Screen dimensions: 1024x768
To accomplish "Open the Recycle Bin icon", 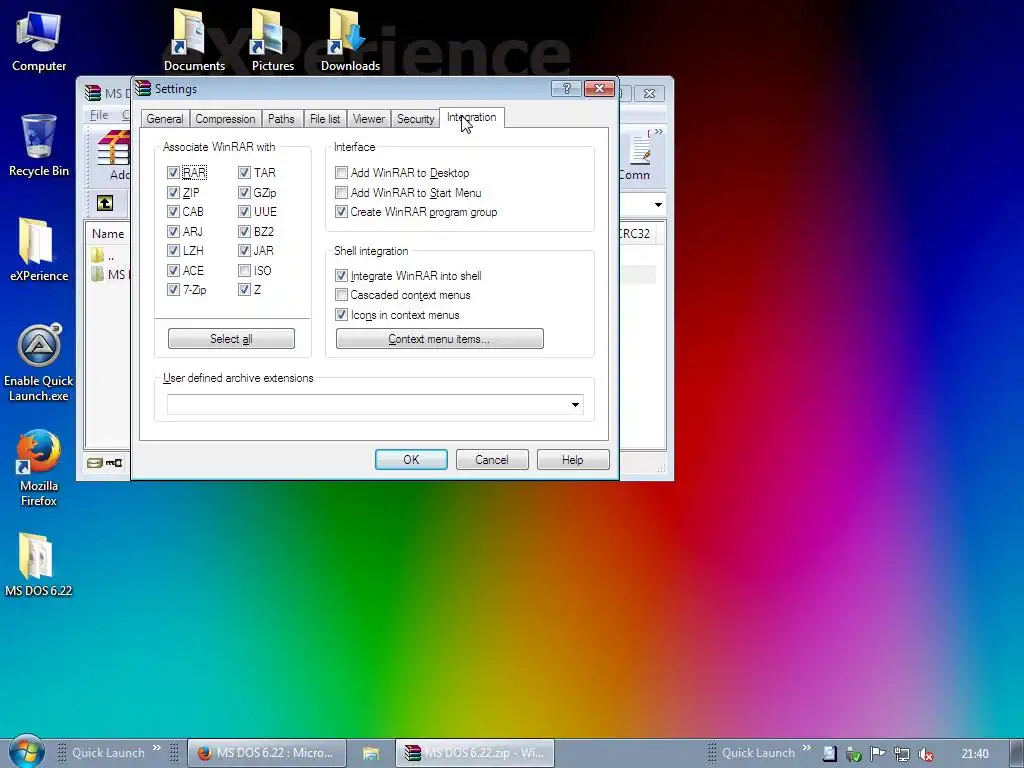I will [39, 145].
